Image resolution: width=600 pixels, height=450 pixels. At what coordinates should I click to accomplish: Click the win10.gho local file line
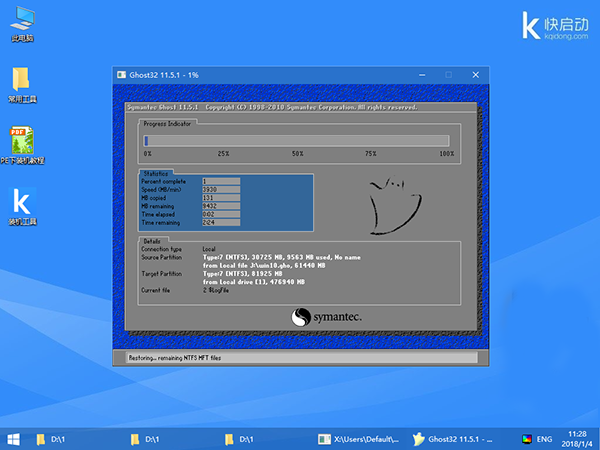264,266
